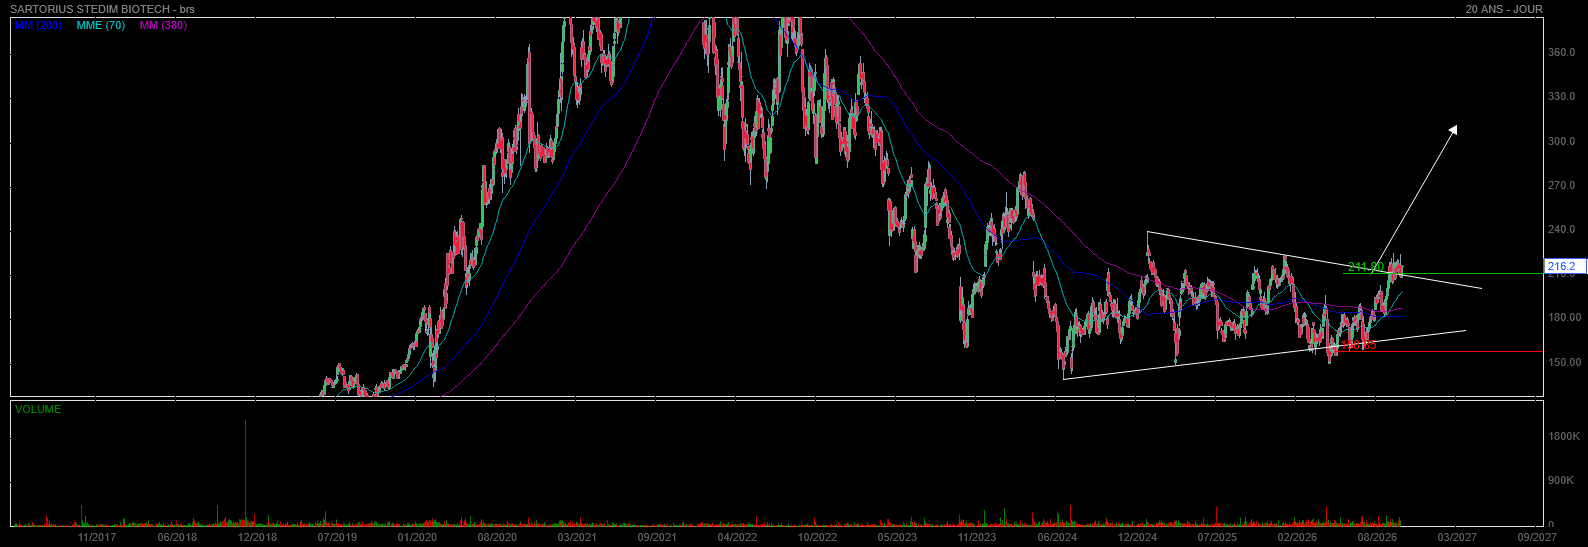
Task: Click the 09/2021 date axis label
Action: pyautogui.click(x=657, y=537)
